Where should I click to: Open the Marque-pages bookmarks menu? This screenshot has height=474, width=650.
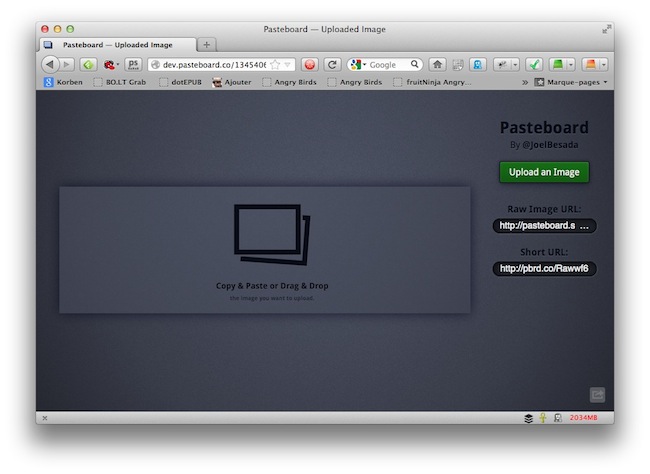[571, 82]
